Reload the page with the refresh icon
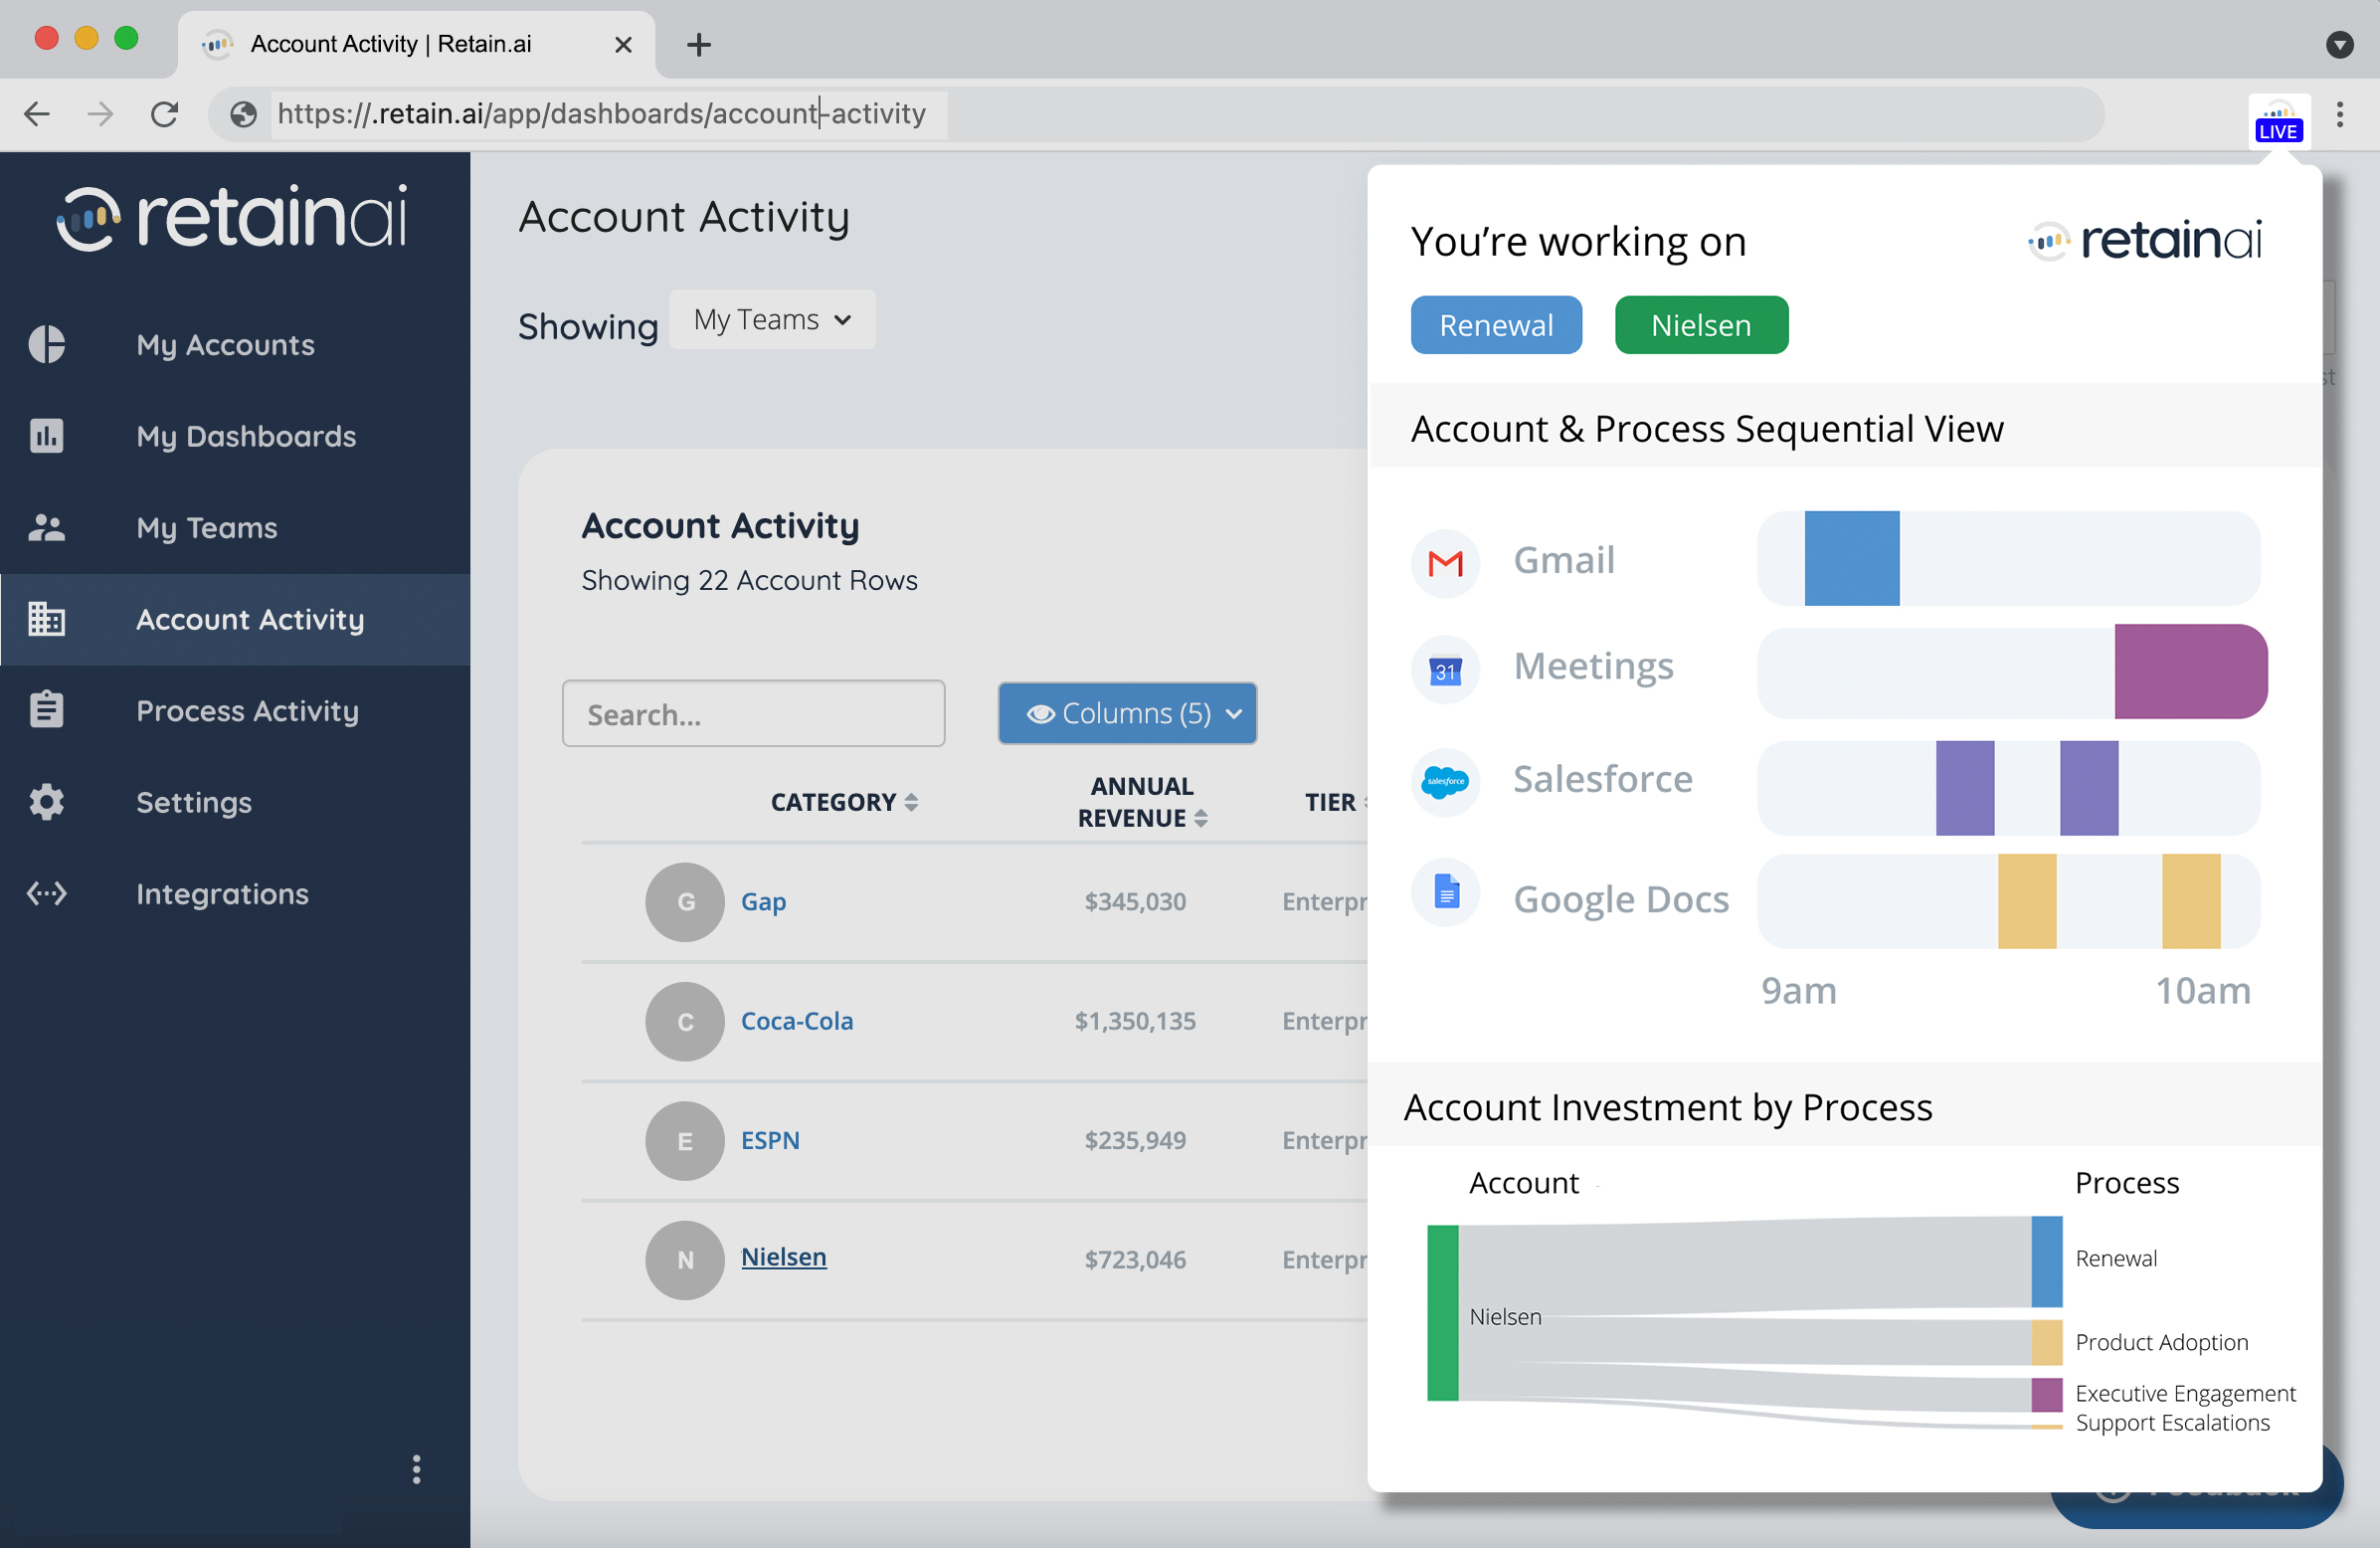Viewport: 2380px width, 1548px height. pos(165,114)
